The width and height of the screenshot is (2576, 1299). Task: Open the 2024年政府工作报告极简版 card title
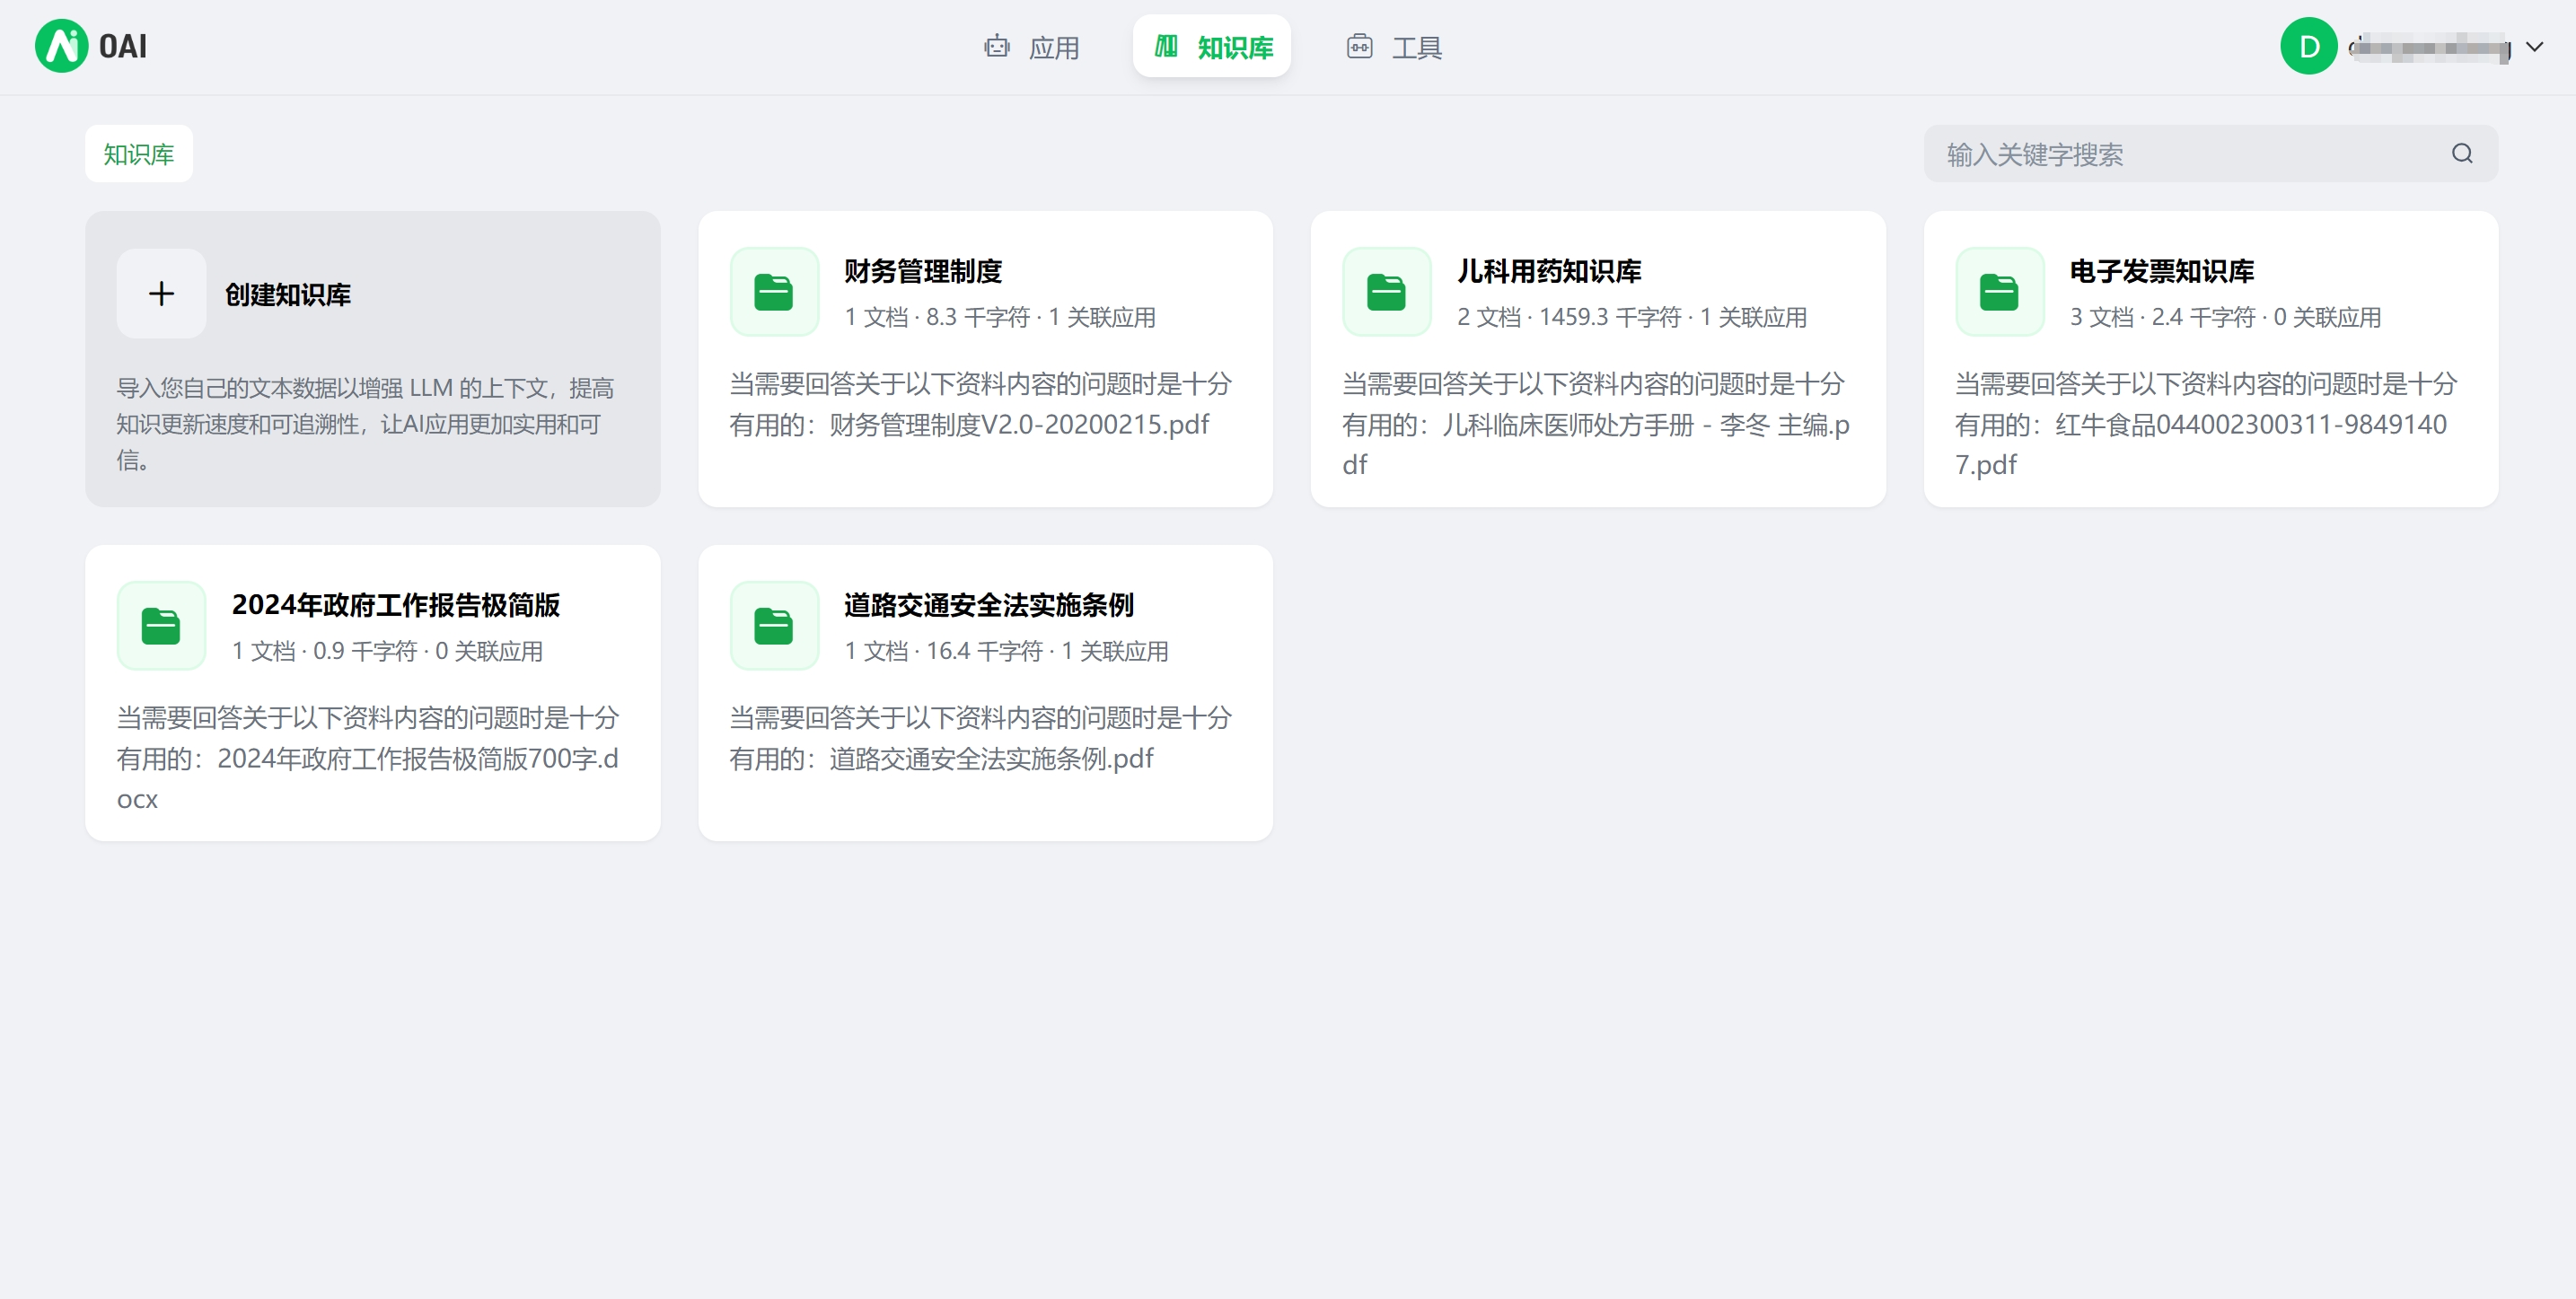coord(396,605)
